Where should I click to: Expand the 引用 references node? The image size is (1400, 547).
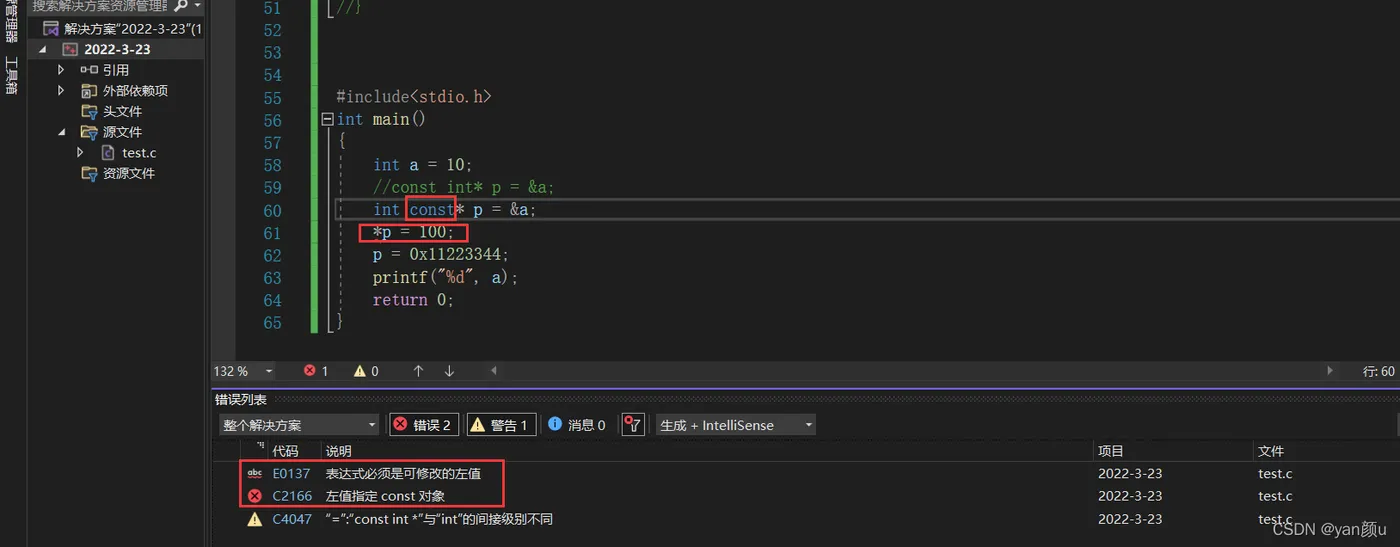[x=61, y=70]
